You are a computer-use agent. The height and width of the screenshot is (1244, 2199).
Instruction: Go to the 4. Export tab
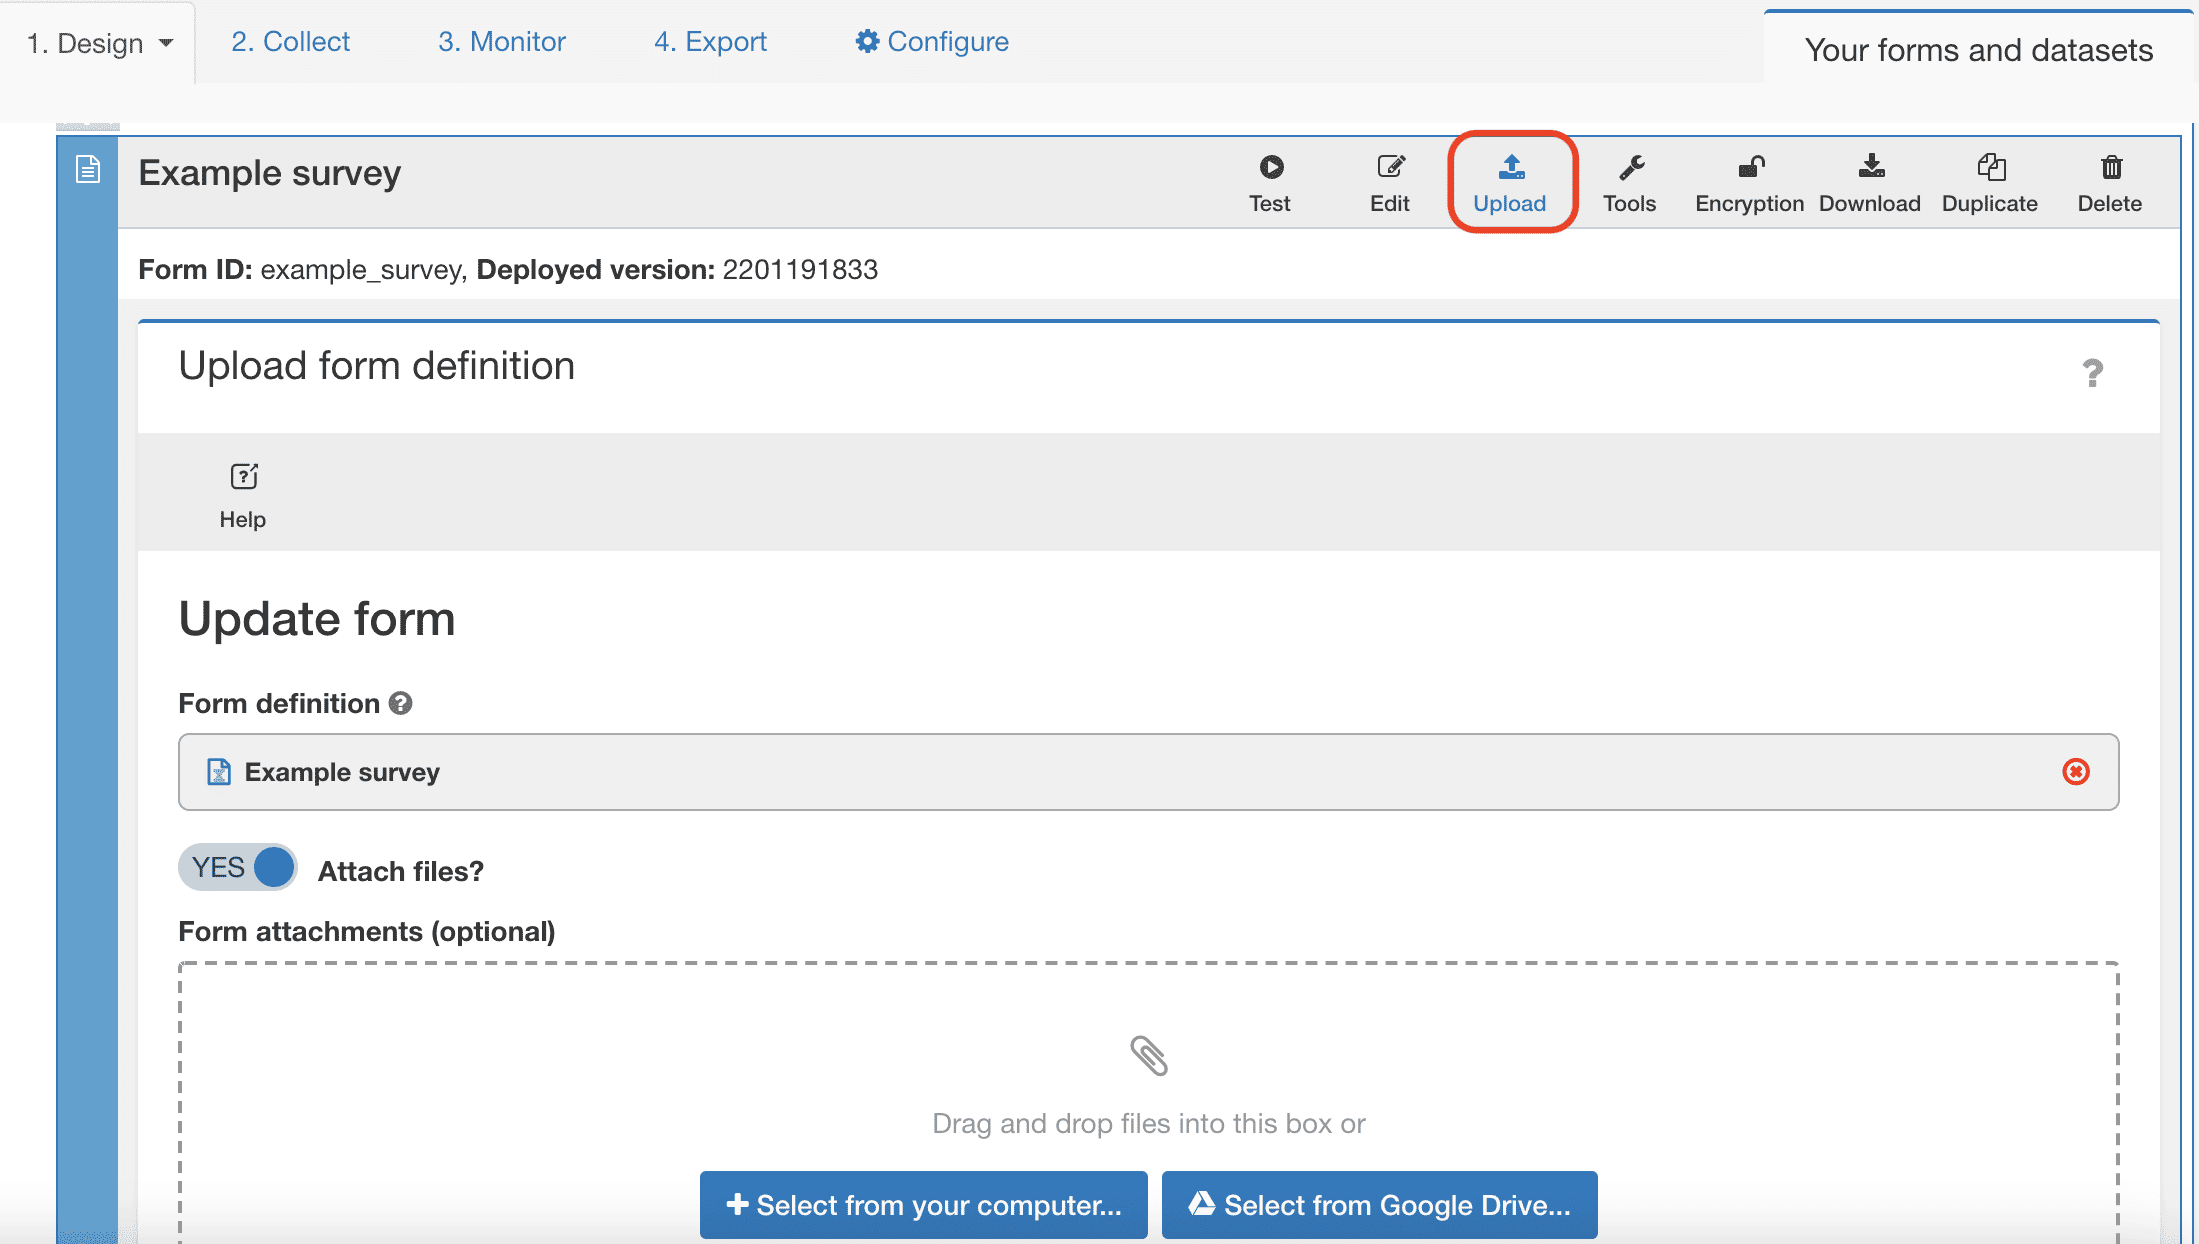coord(710,41)
